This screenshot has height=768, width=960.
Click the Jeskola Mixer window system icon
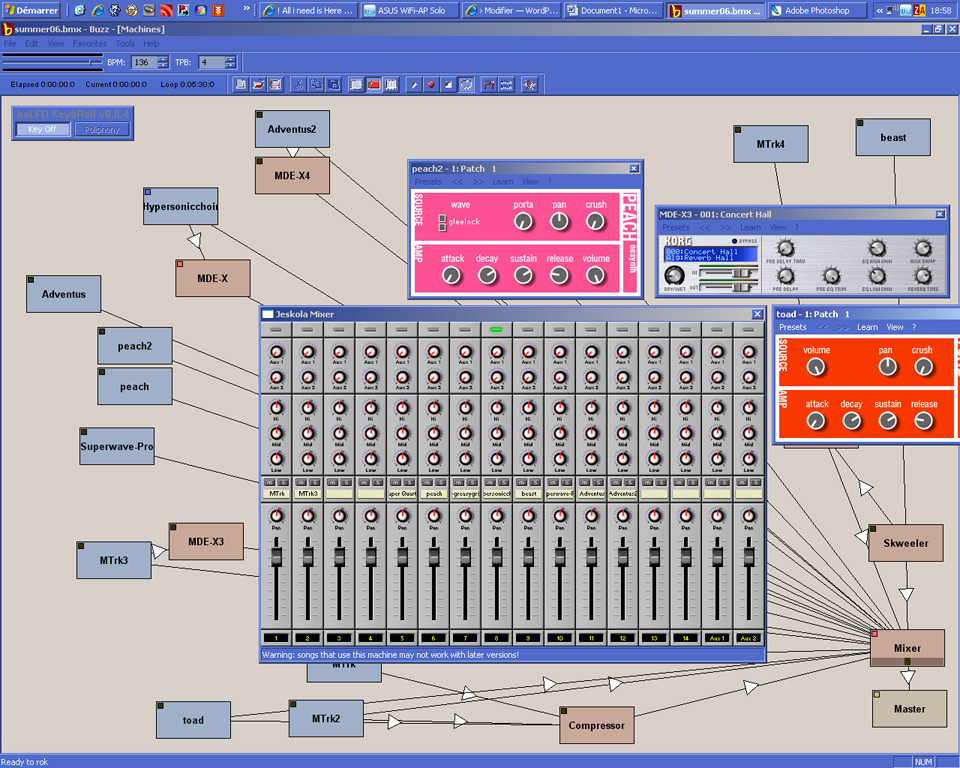268,314
